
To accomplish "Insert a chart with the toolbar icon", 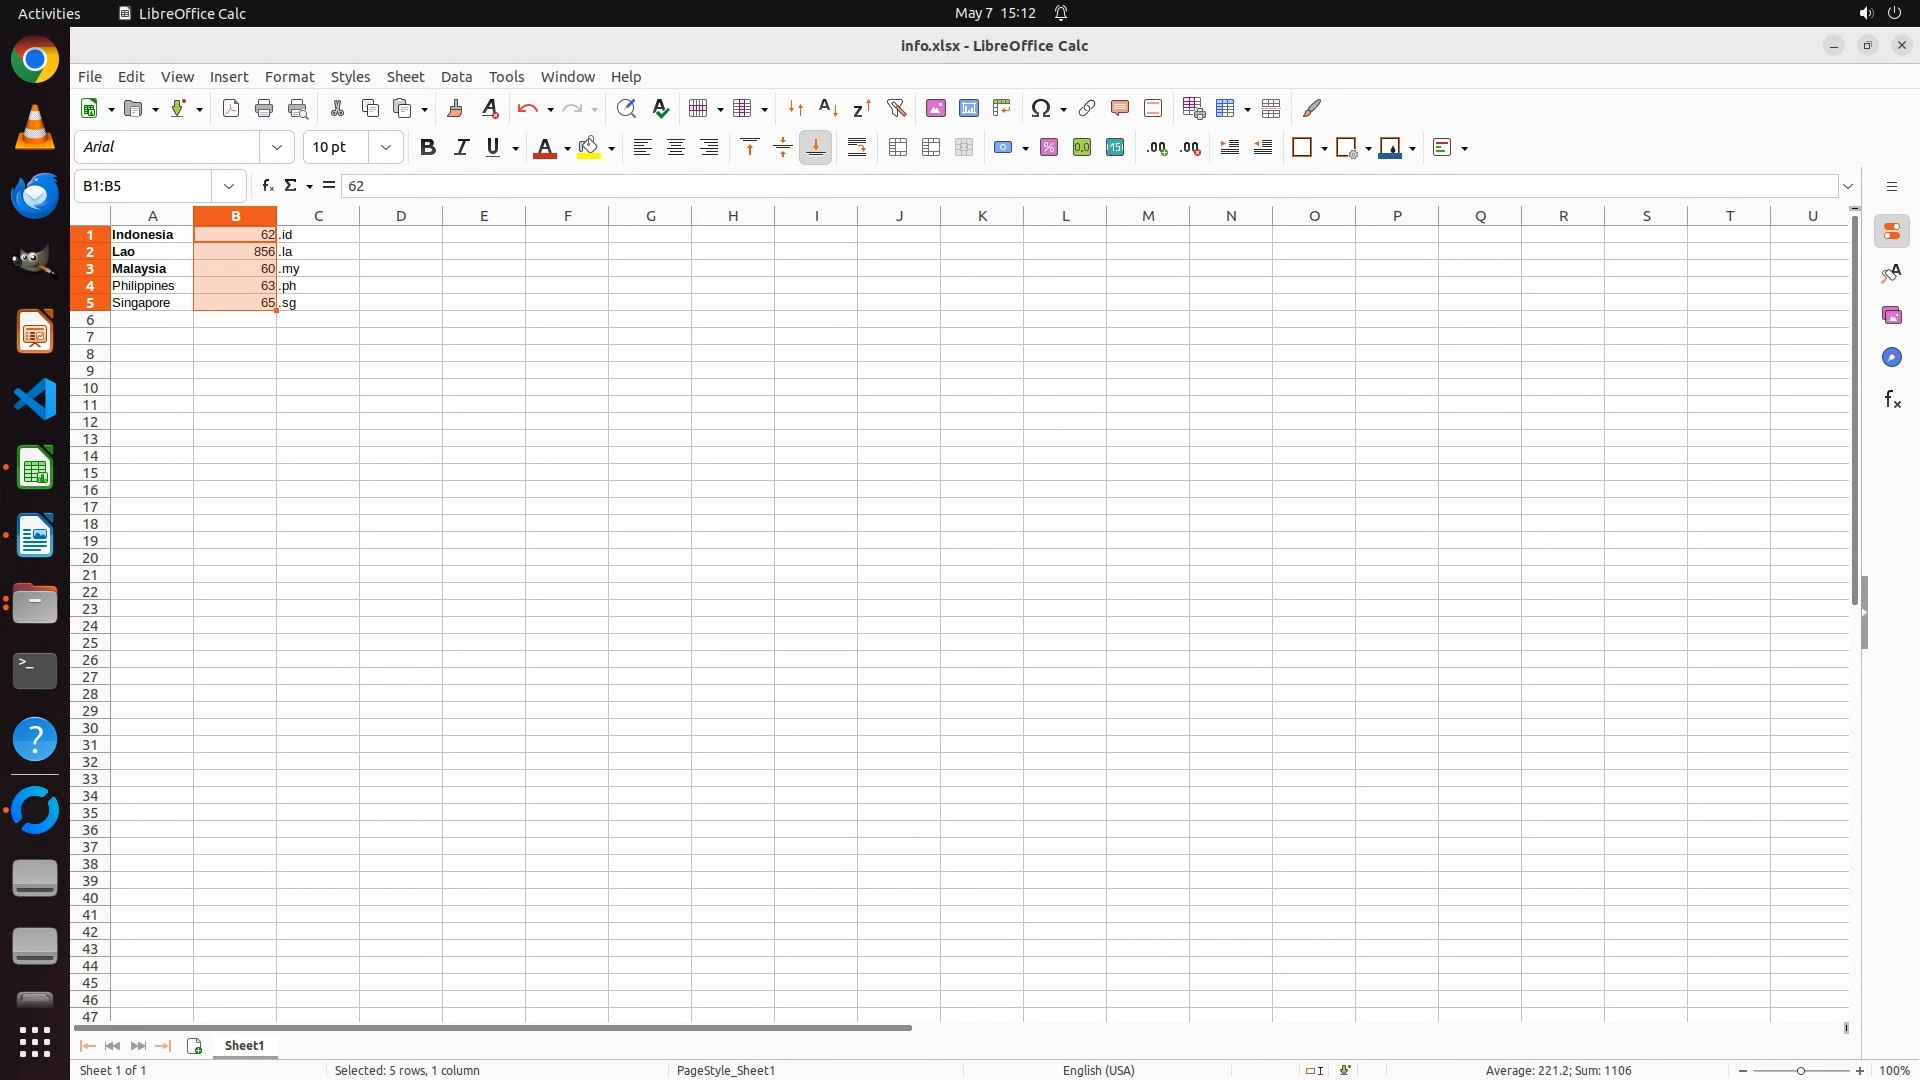I will [x=968, y=108].
